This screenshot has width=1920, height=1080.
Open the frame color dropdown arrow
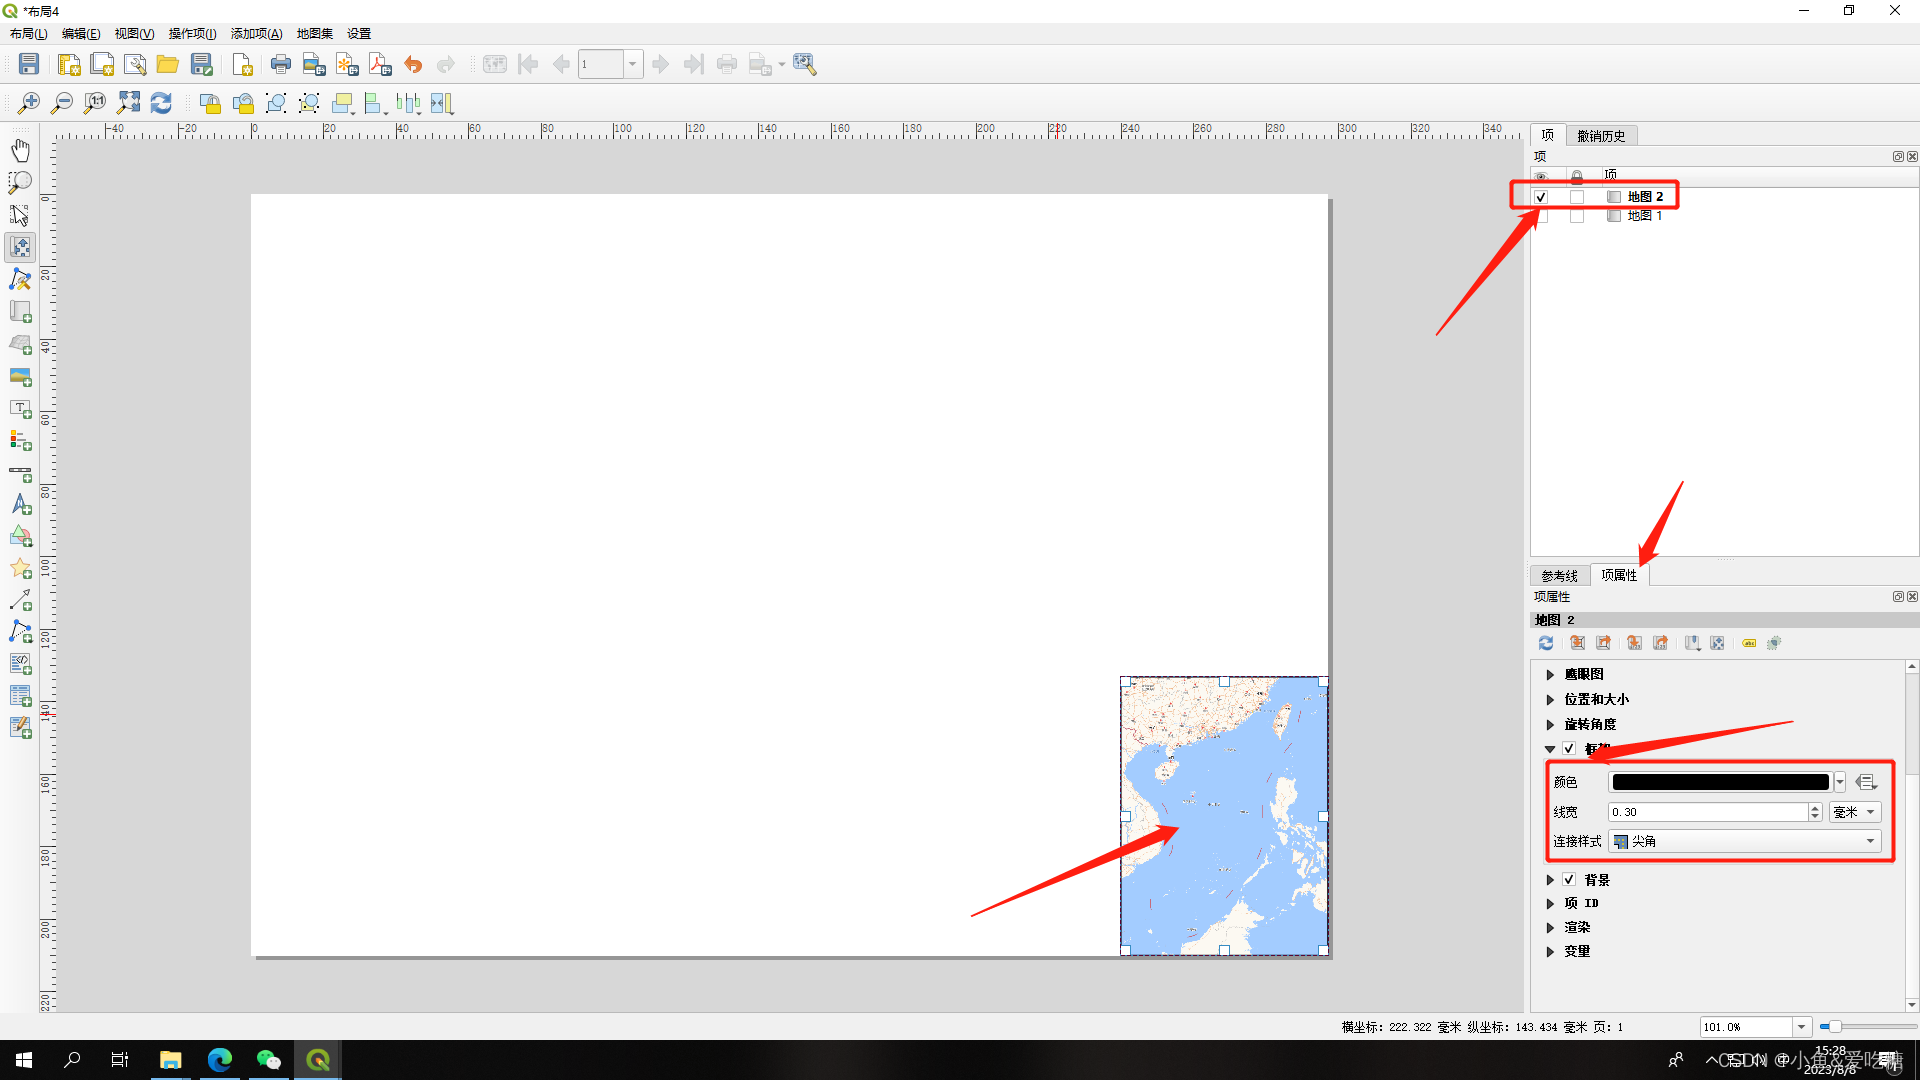pyautogui.click(x=1840, y=783)
